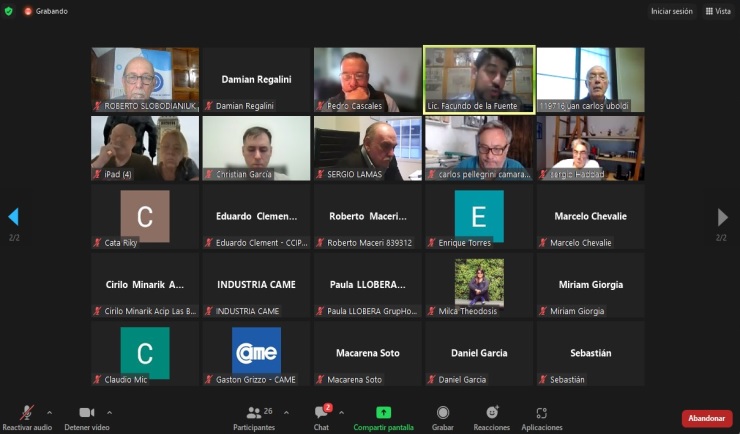The image size is (740, 434).
Task: Click the green Compartir pantalla icon
Action: click(383, 413)
